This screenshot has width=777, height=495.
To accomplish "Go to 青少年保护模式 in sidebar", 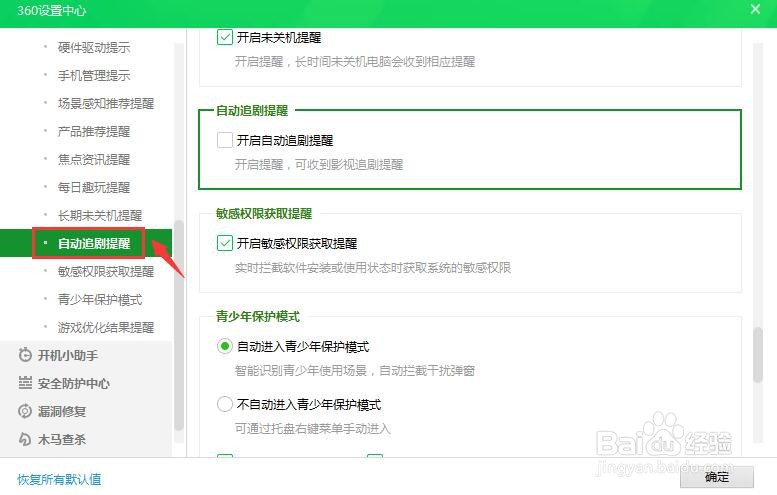I will click(100, 299).
